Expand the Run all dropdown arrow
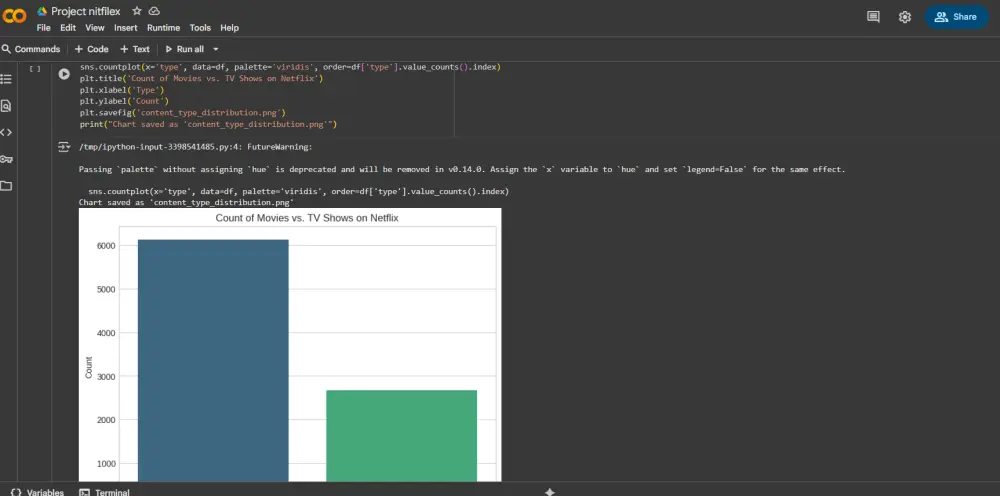Screen dimensions: 1000x496 [x=216, y=49]
